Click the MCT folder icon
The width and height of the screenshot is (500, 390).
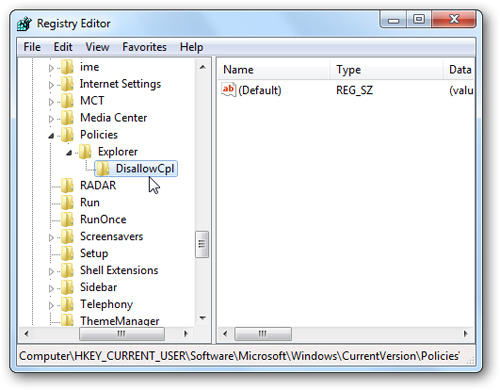click(x=67, y=101)
